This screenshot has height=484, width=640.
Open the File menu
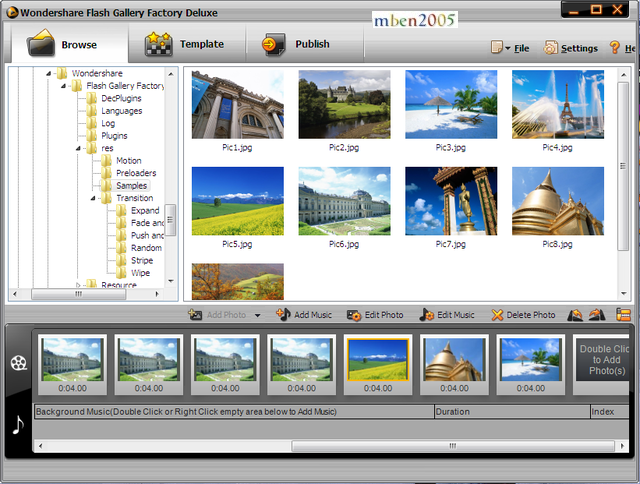[x=521, y=49]
